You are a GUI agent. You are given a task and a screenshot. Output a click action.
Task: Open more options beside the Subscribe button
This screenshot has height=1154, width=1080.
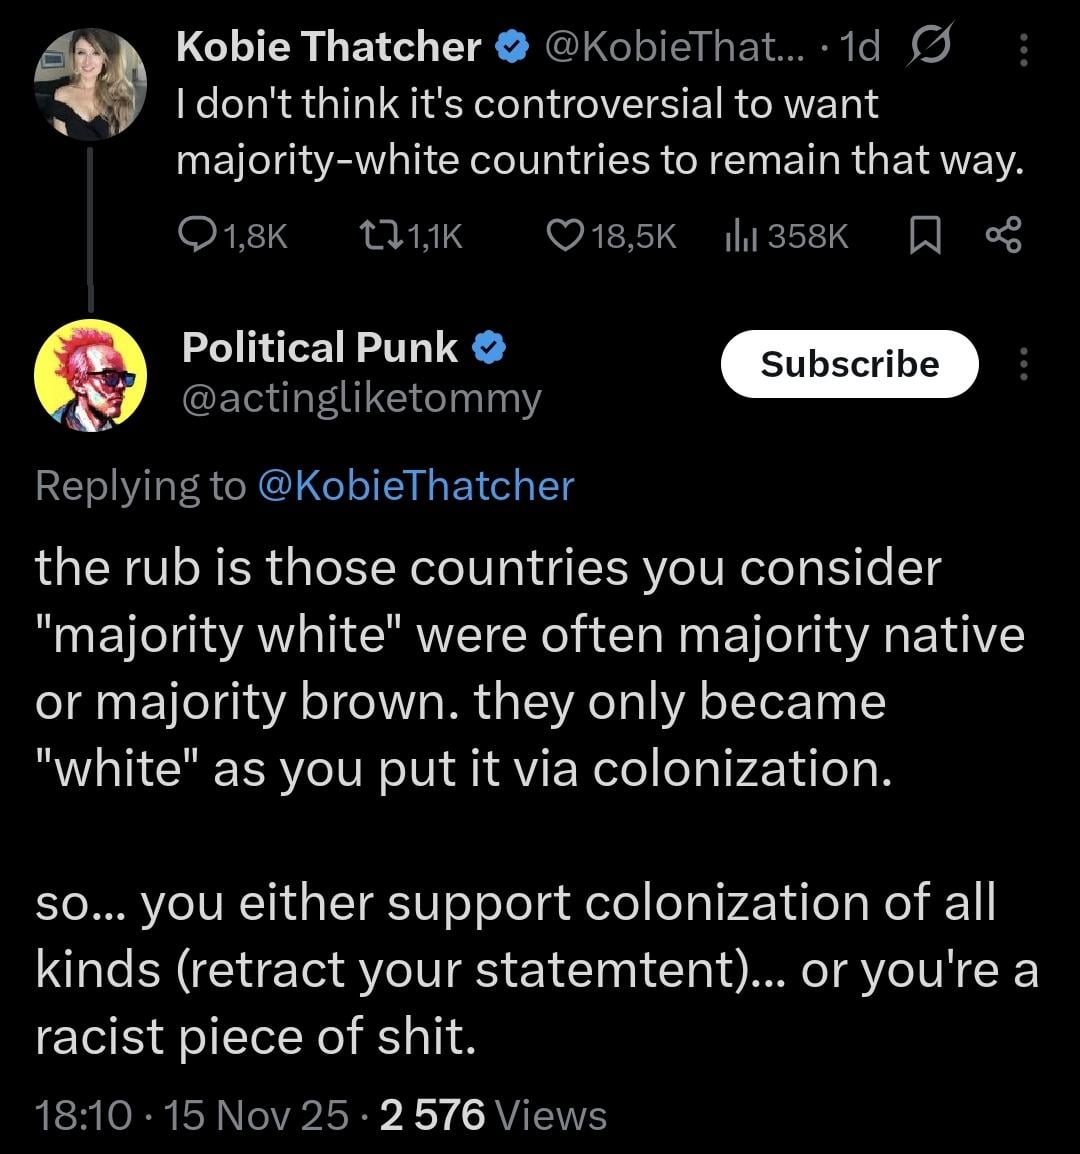[x=1022, y=364]
